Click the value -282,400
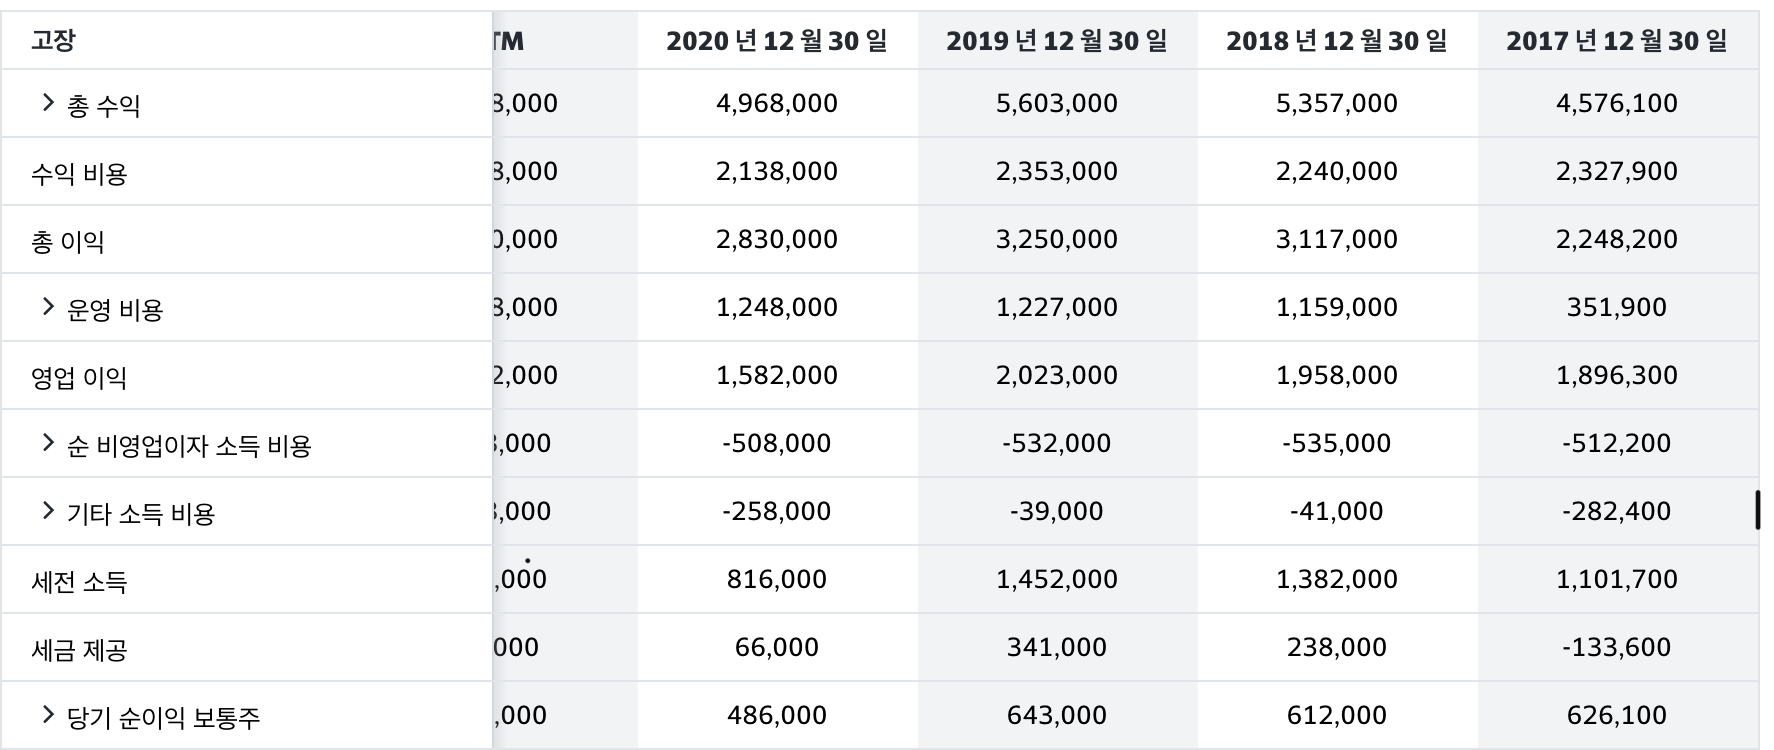Screen dimensions: 1774x750 [x=1617, y=511]
